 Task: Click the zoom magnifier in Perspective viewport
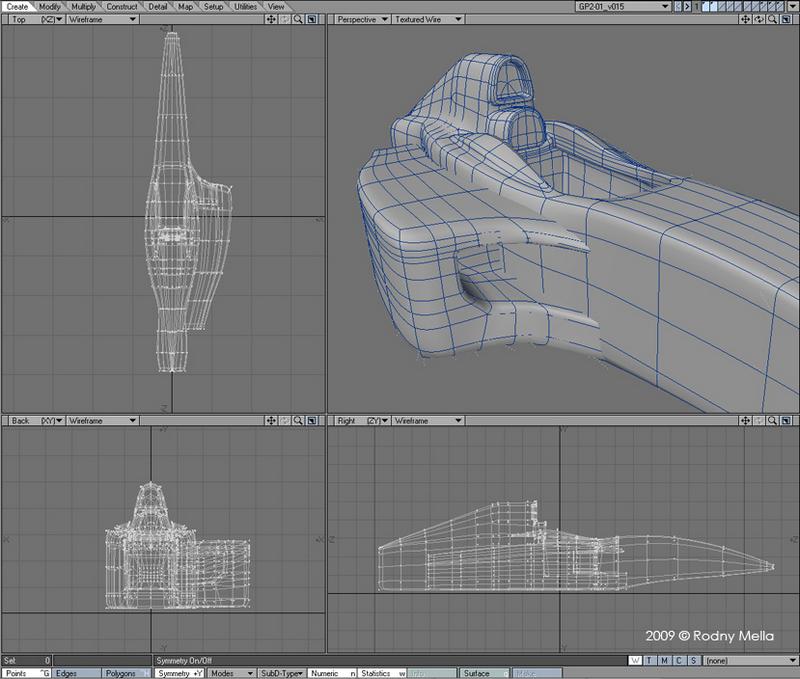point(774,19)
